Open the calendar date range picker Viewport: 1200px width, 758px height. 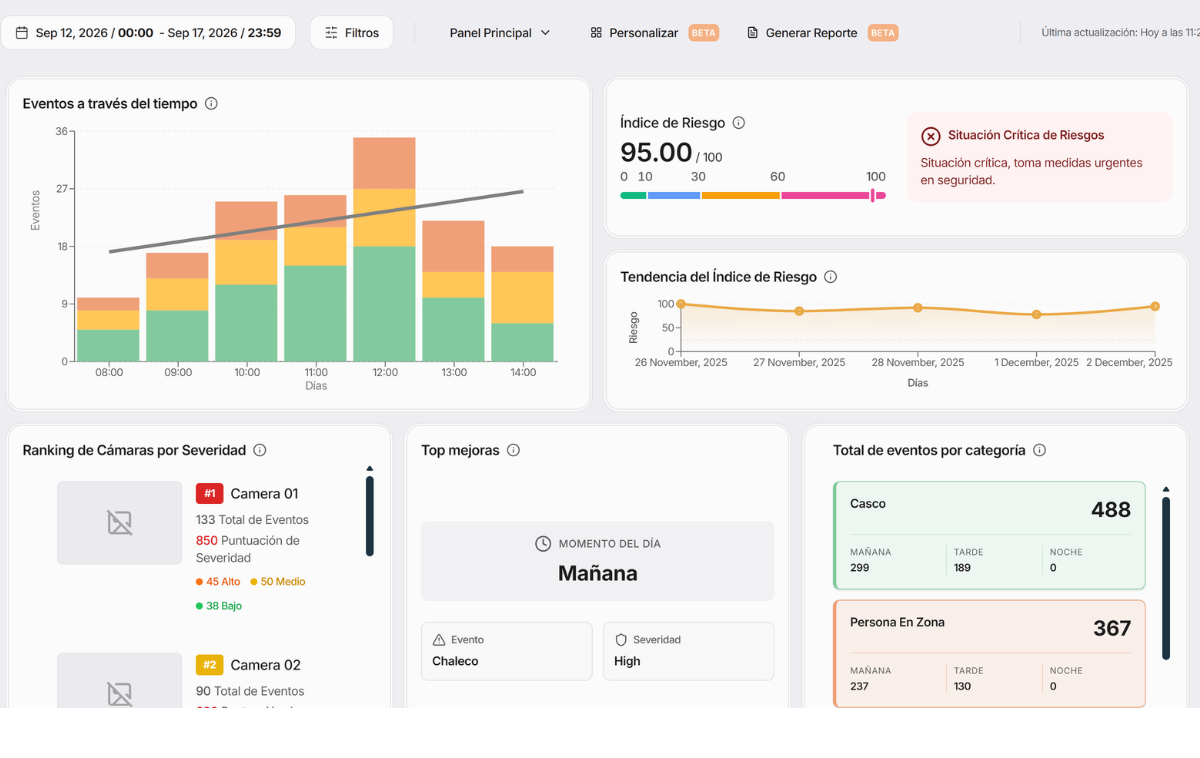click(x=148, y=33)
